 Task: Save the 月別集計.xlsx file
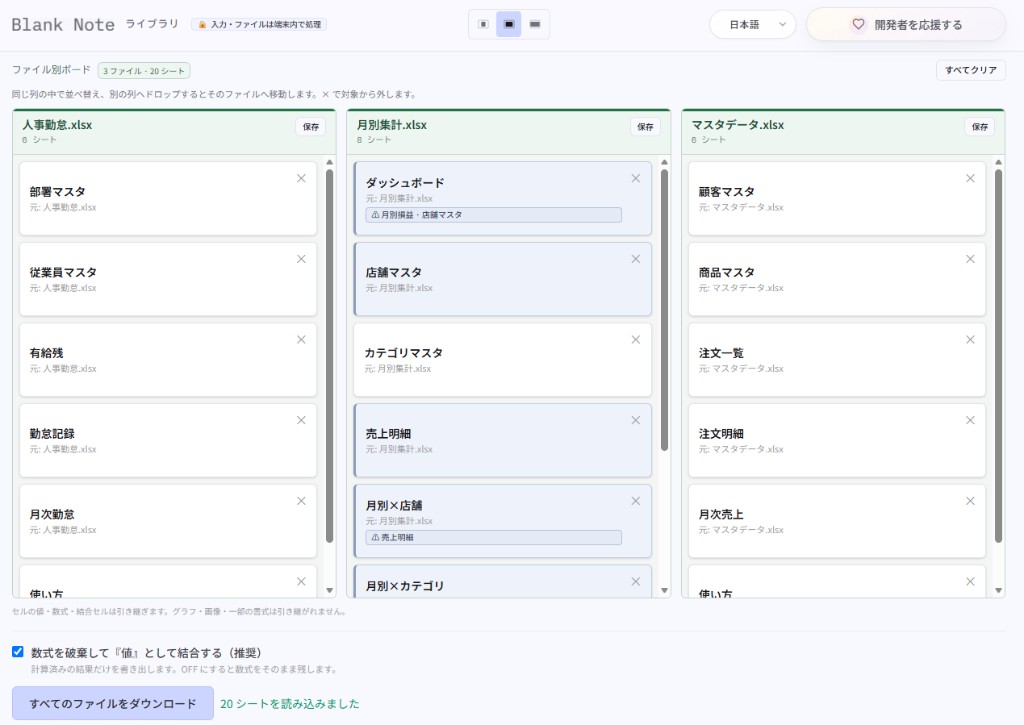tap(645, 127)
